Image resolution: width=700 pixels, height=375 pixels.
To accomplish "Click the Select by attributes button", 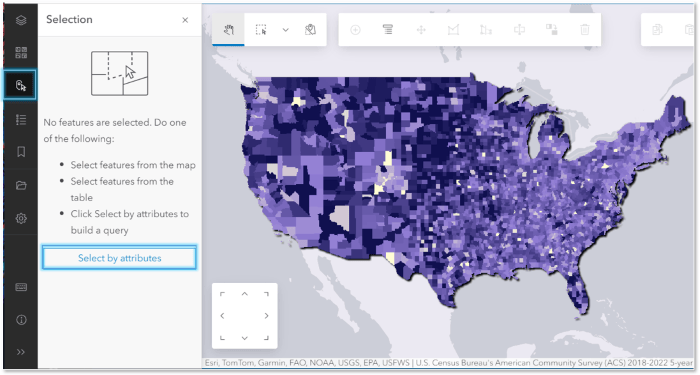I will [x=119, y=258].
